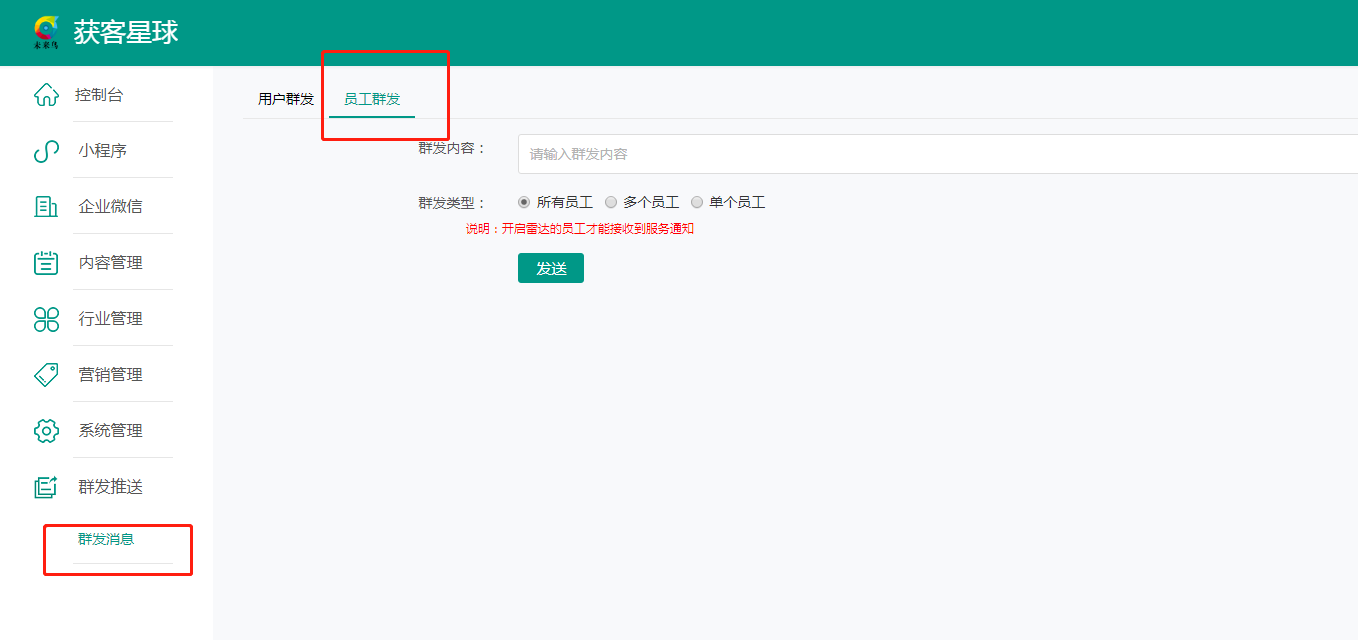Click the 小程序 icon in sidebar
1358x640 pixels.
(46, 151)
